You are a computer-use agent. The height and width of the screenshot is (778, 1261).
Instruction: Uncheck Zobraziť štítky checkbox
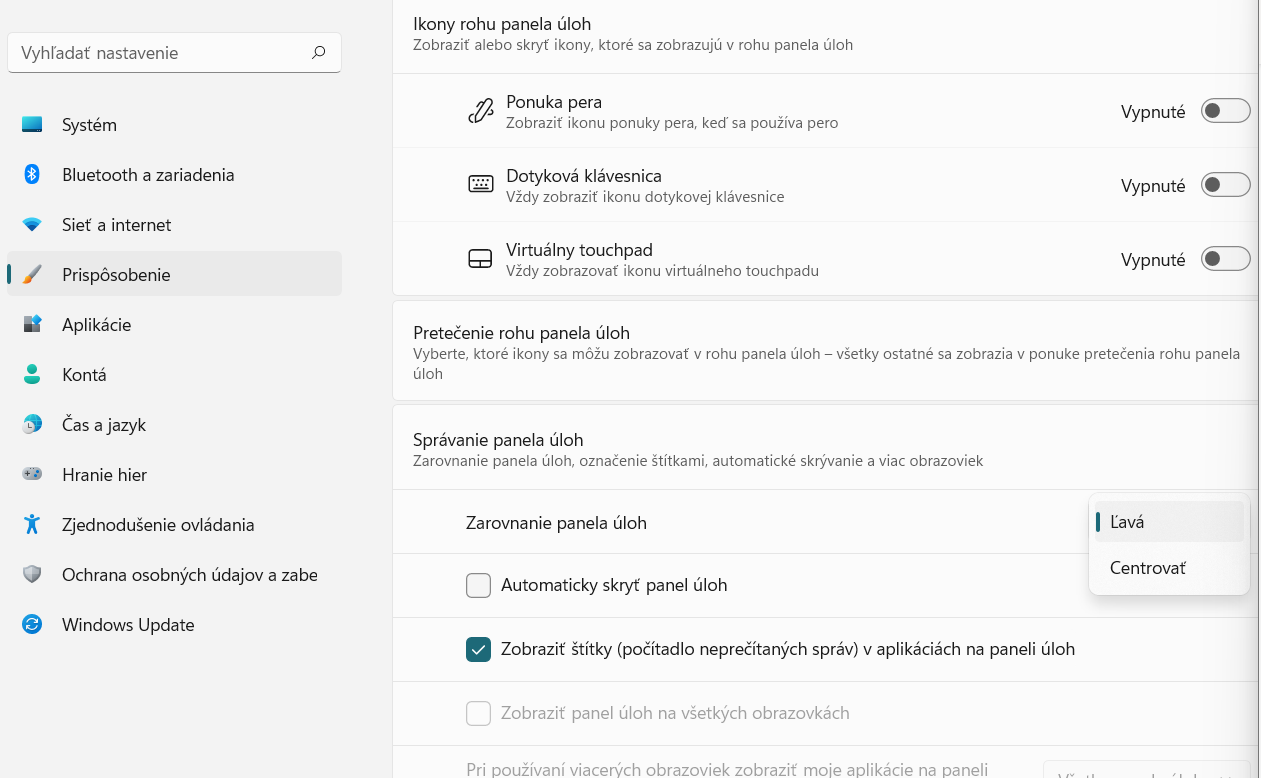pyautogui.click(x=479, y=649)
